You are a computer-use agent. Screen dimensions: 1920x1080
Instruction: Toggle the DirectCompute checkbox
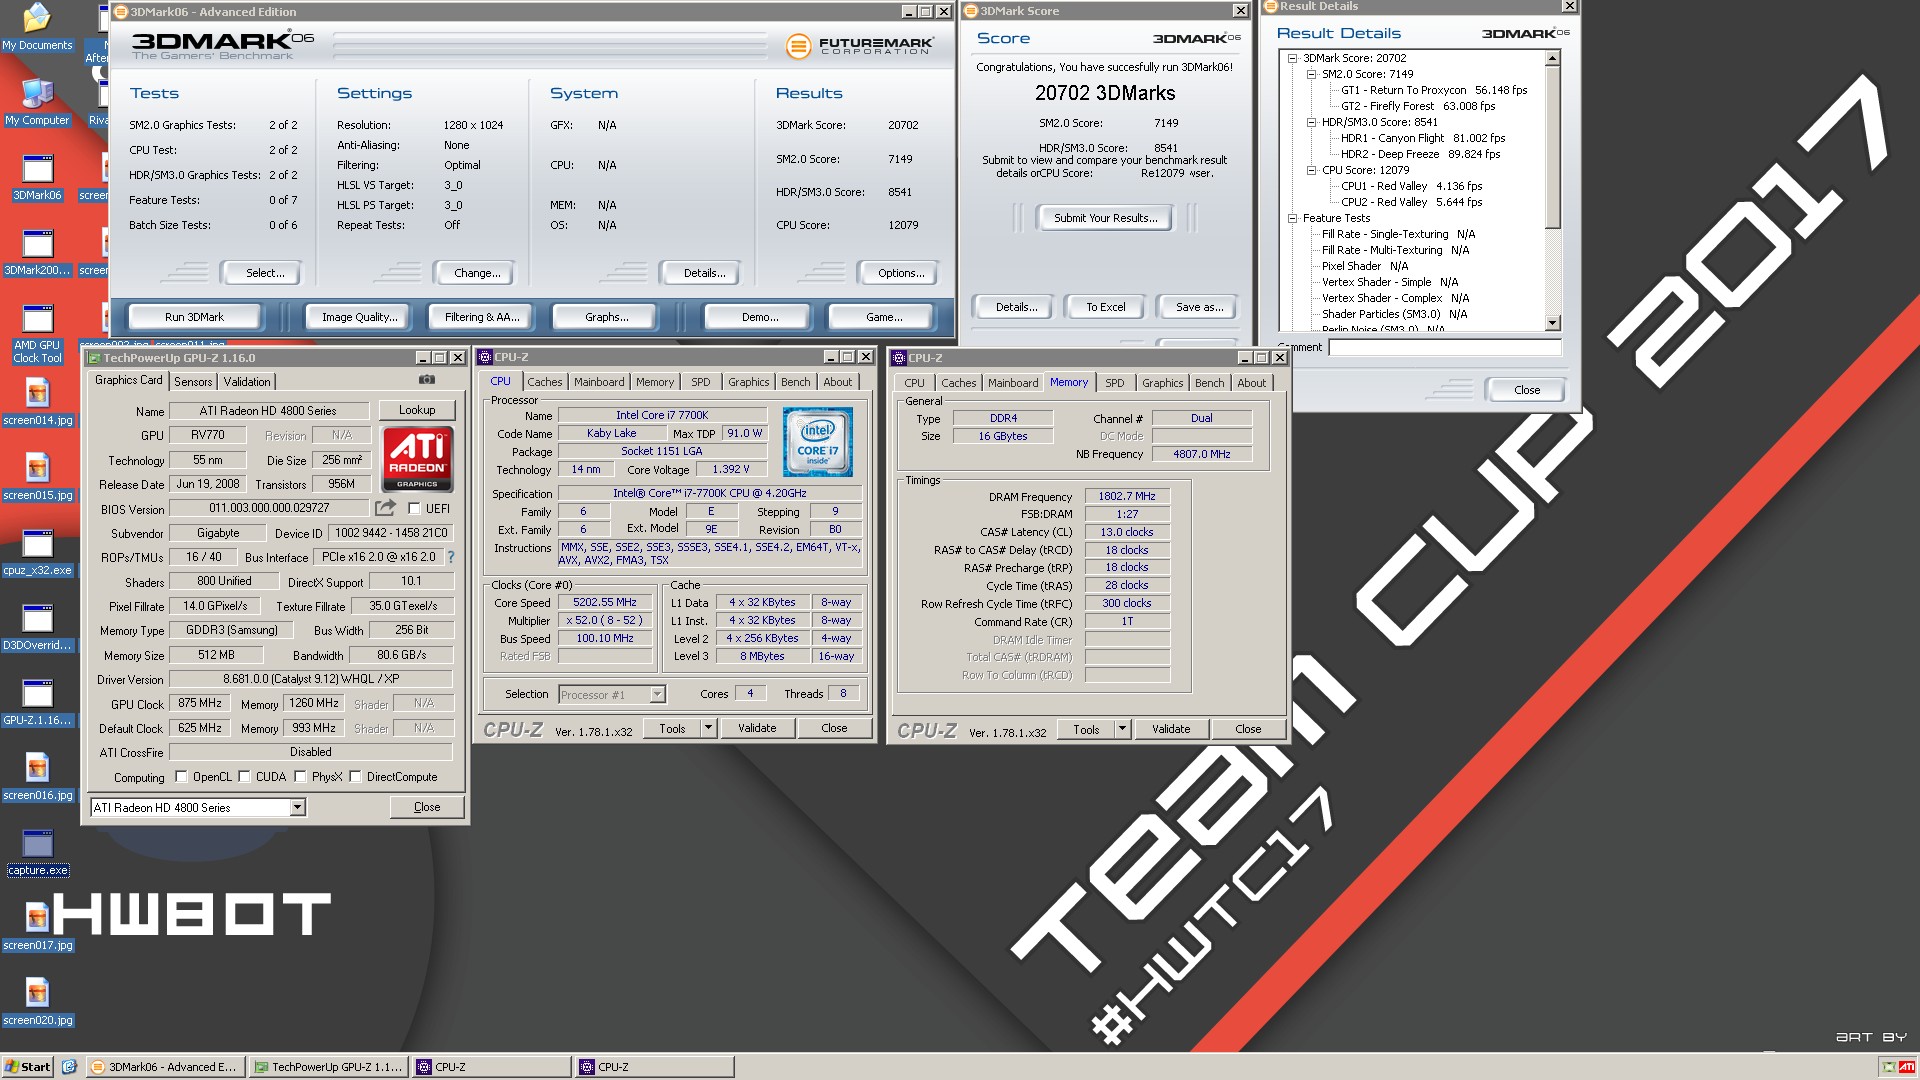[x=355, y=777]
